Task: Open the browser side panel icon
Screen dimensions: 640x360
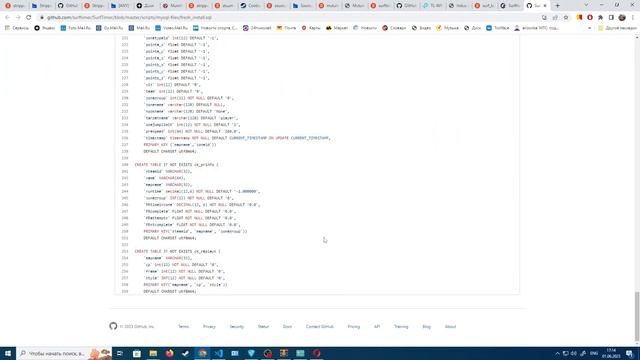Action: (611, 18)
